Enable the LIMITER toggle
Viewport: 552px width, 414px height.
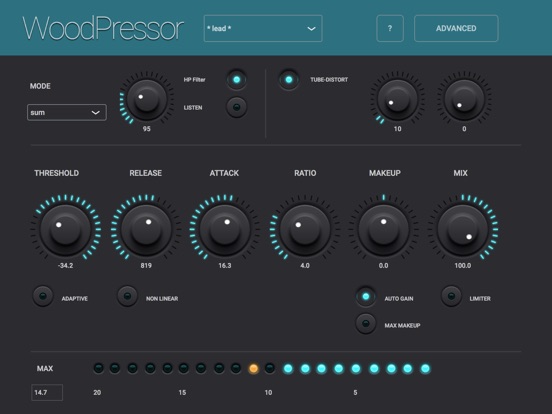tap(451, 296)
